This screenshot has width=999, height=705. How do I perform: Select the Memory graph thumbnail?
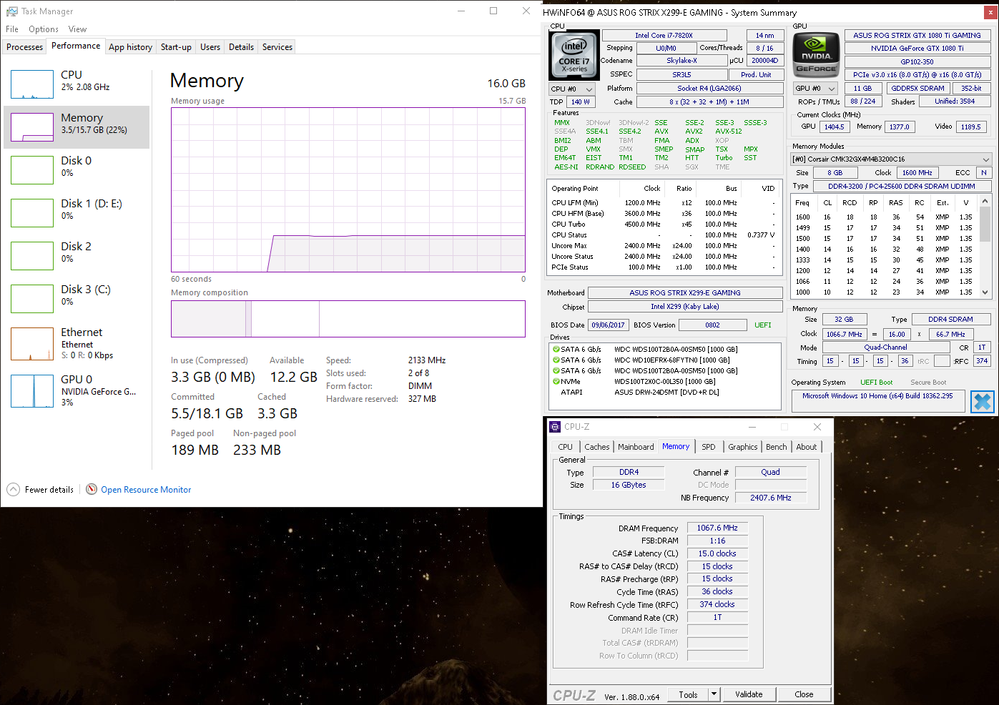tap(32, 127)
